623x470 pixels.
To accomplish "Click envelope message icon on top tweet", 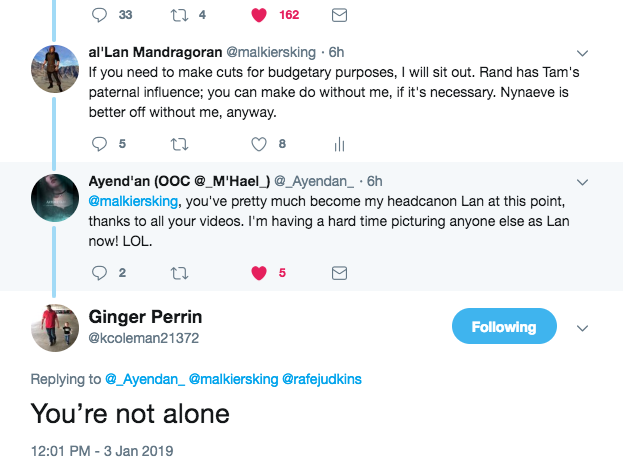I will (x=339, y=15).
